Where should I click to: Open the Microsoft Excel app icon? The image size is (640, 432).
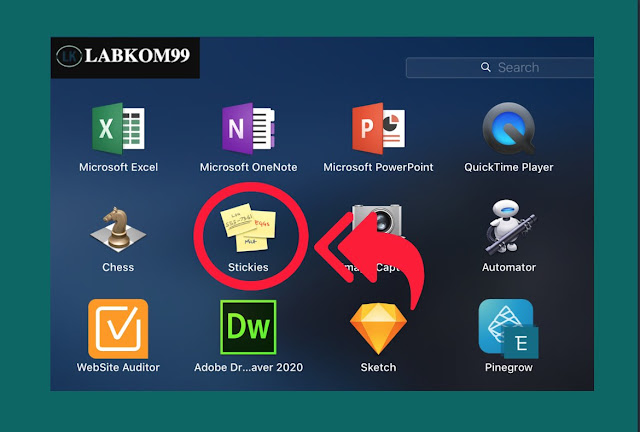tap(118, 129)
